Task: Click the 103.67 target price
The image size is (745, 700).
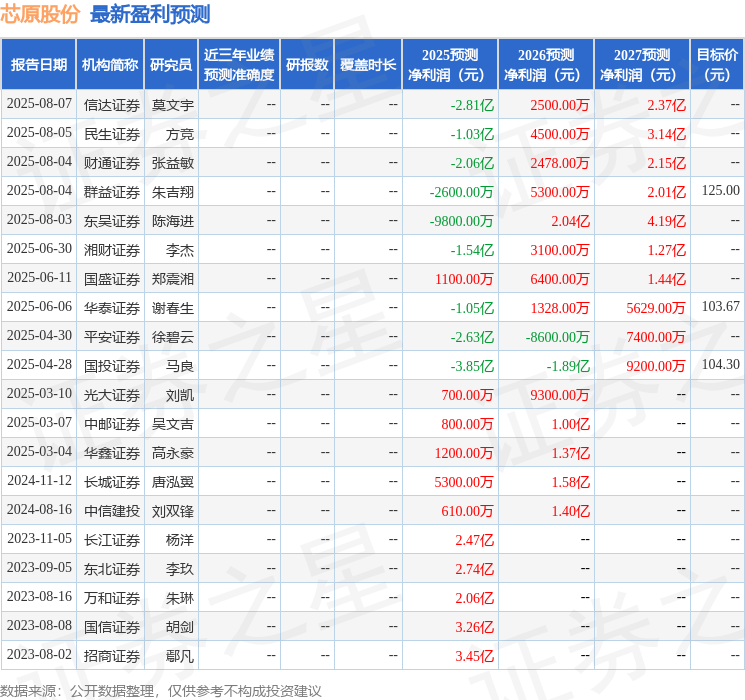Action: pyautogui.click(x=721, y=307)
